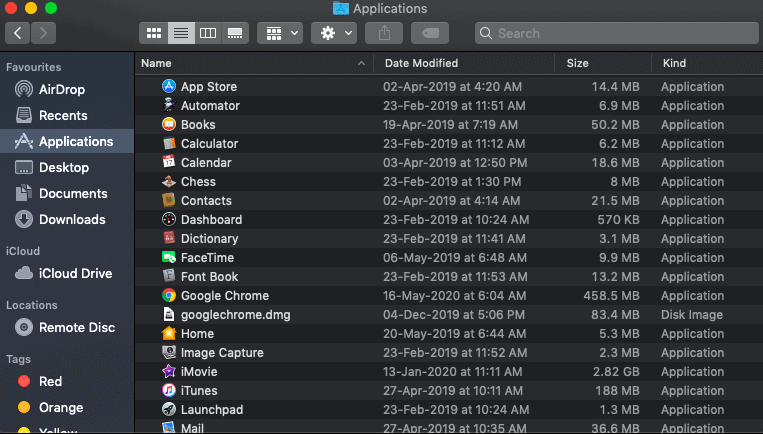The height and width of the screenshot is (434, 763).
Task: Click the Edit Tags toolbar button
Action: click(430, 33)
